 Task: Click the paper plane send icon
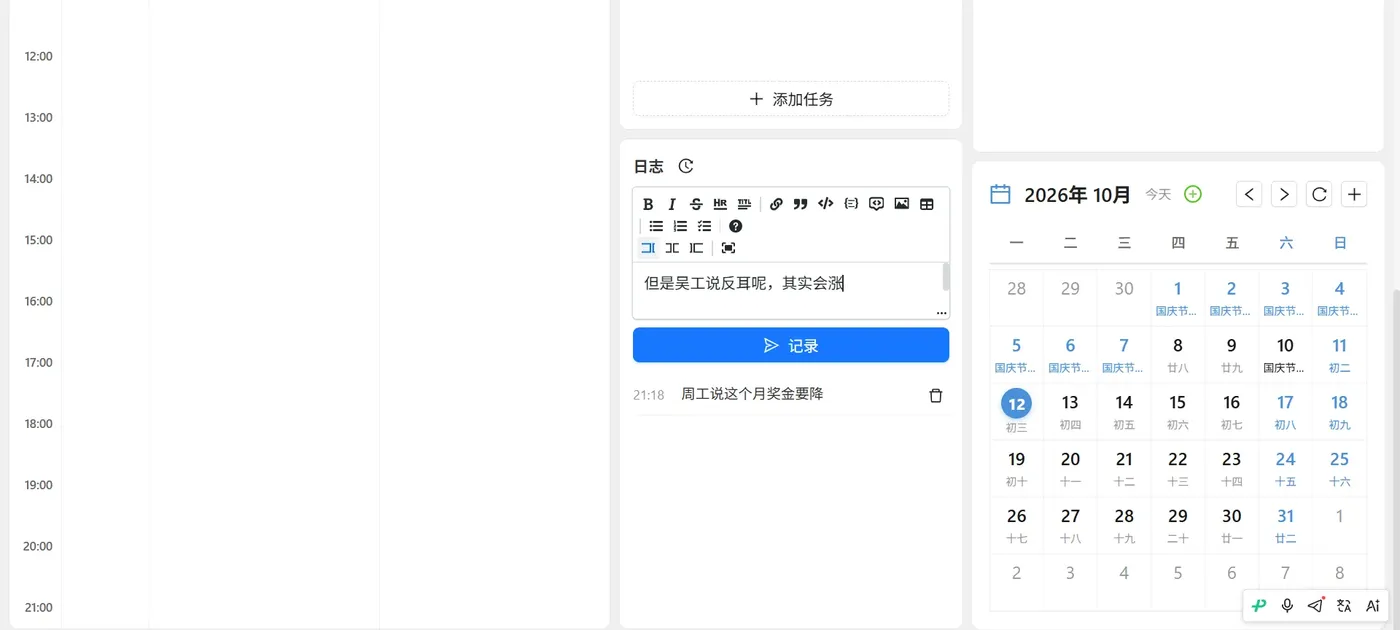point(1316,605)
